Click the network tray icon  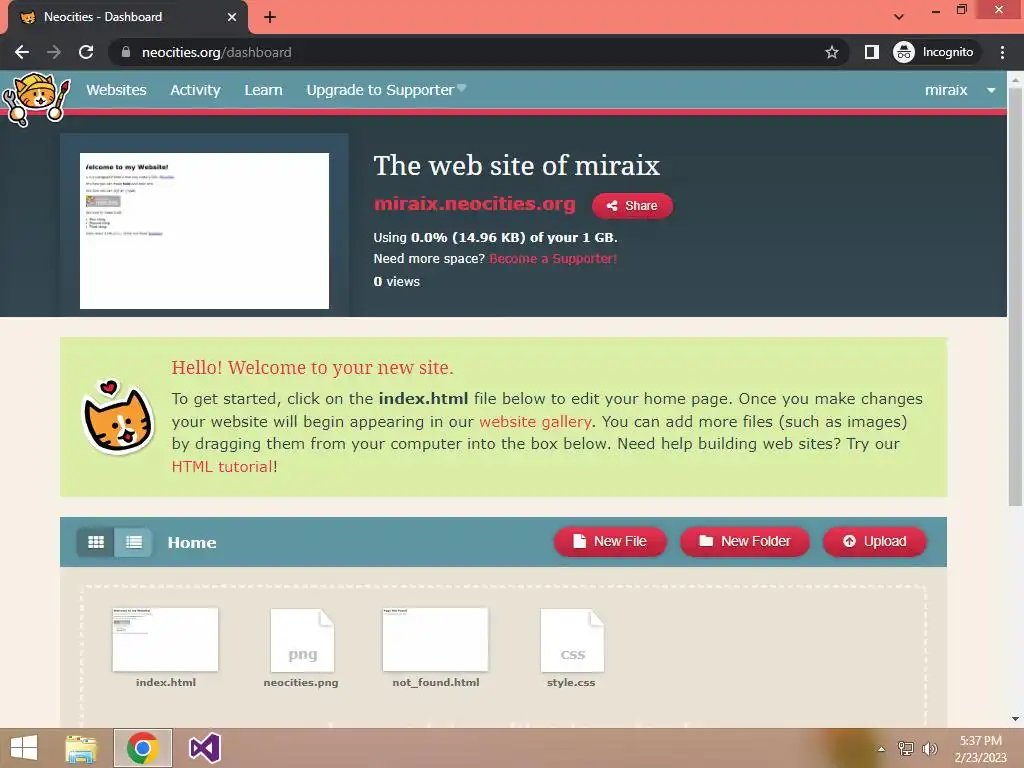906,749
